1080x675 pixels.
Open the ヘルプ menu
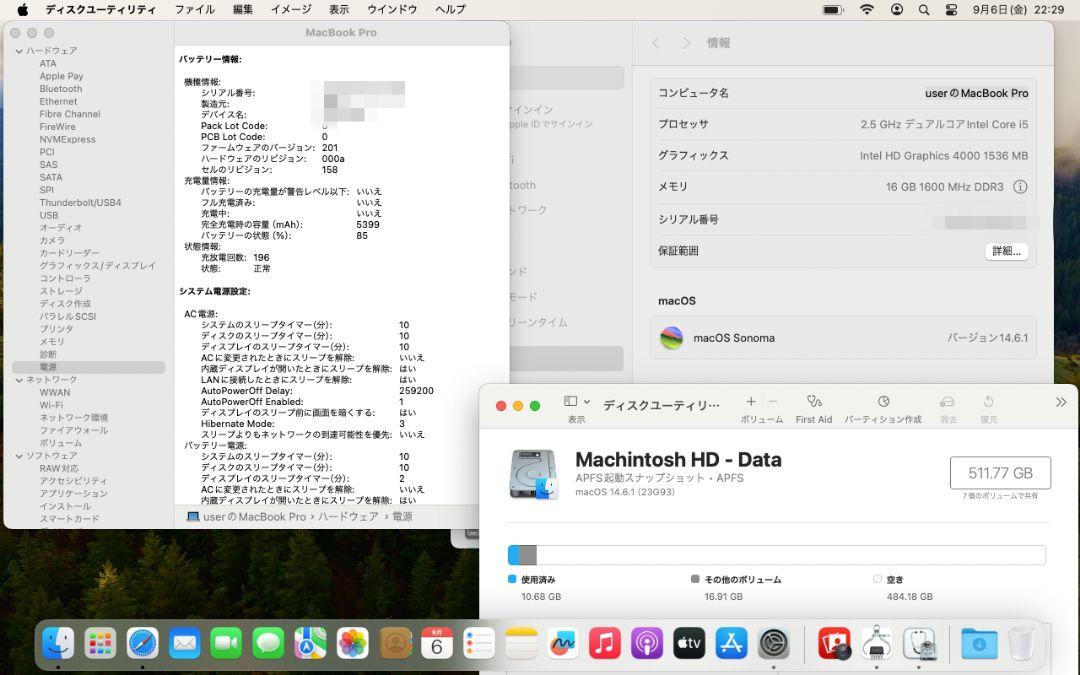tap(450, 10)
